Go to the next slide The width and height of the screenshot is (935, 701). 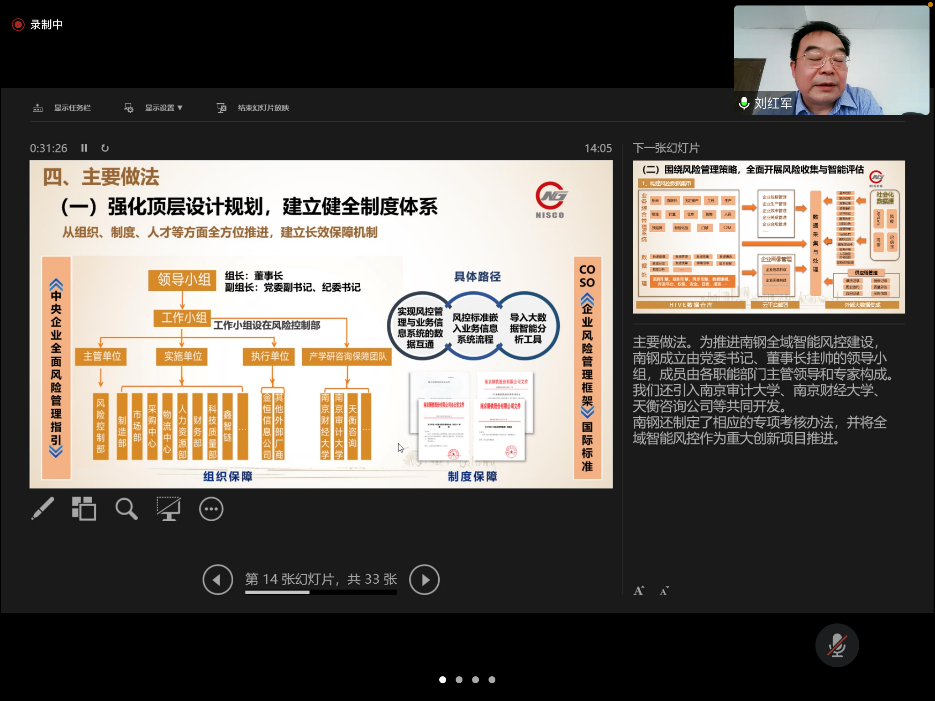point(424,579)
